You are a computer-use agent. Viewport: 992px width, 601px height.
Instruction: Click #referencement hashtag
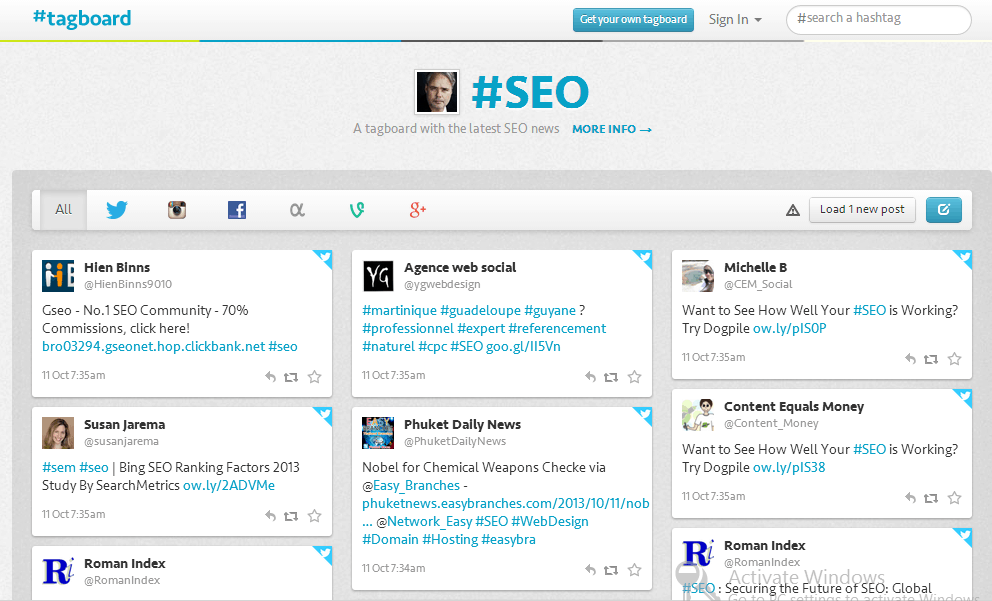[557, 328]
